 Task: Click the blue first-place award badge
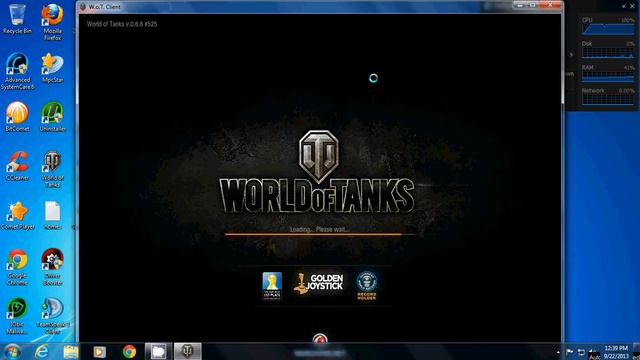click(272, 286)
